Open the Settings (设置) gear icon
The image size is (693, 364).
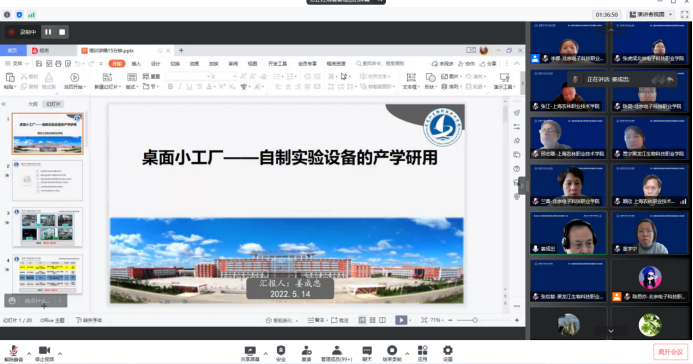[x=448, y=351]
